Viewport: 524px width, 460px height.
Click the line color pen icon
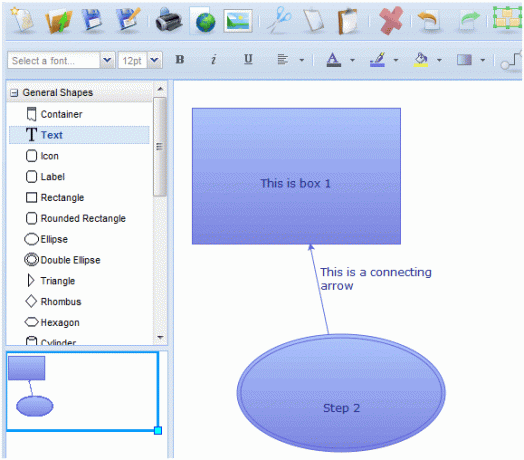click(378, 60)
